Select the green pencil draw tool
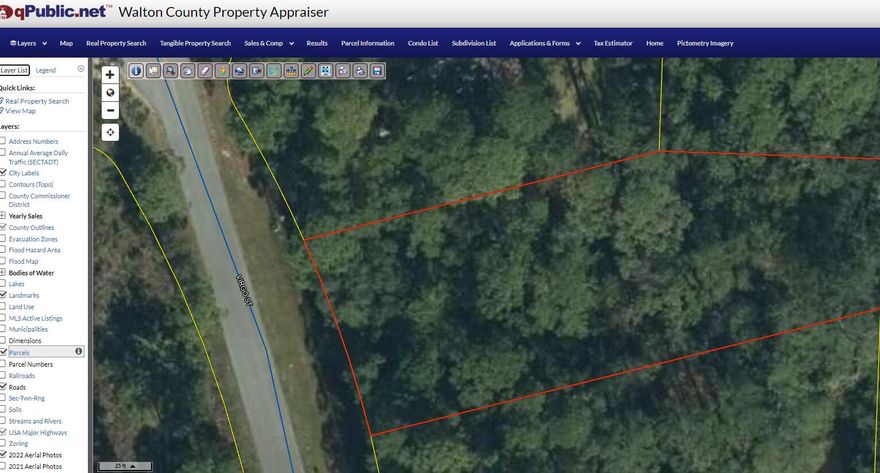The image size is (880, 473). 308,71
